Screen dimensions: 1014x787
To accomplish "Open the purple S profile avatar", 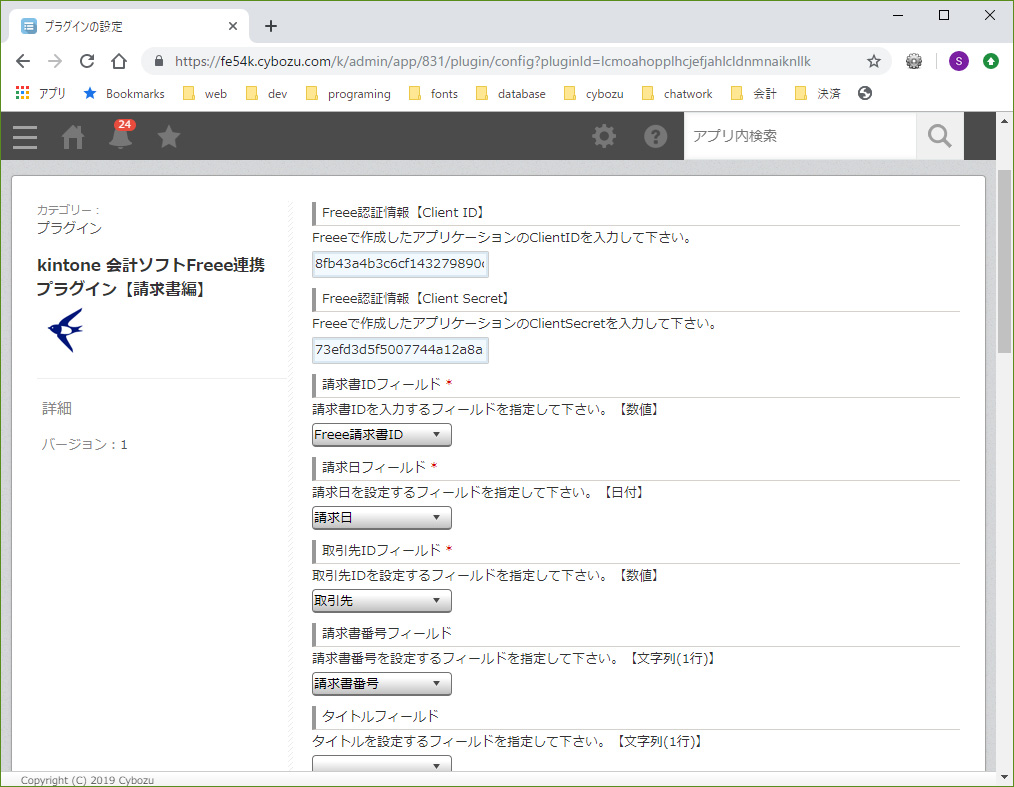I will pos(958,61).
